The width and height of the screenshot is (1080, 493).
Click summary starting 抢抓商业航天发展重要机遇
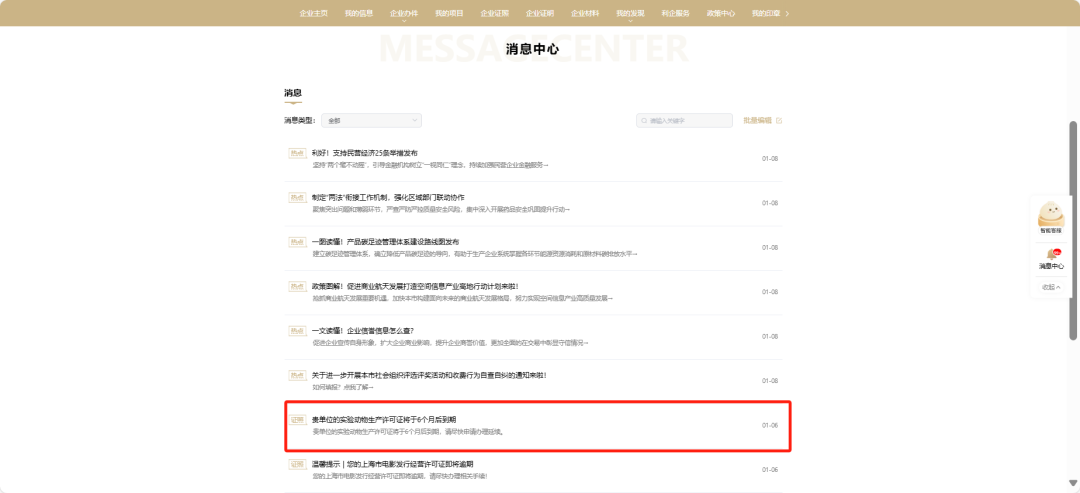coord(461,298)
